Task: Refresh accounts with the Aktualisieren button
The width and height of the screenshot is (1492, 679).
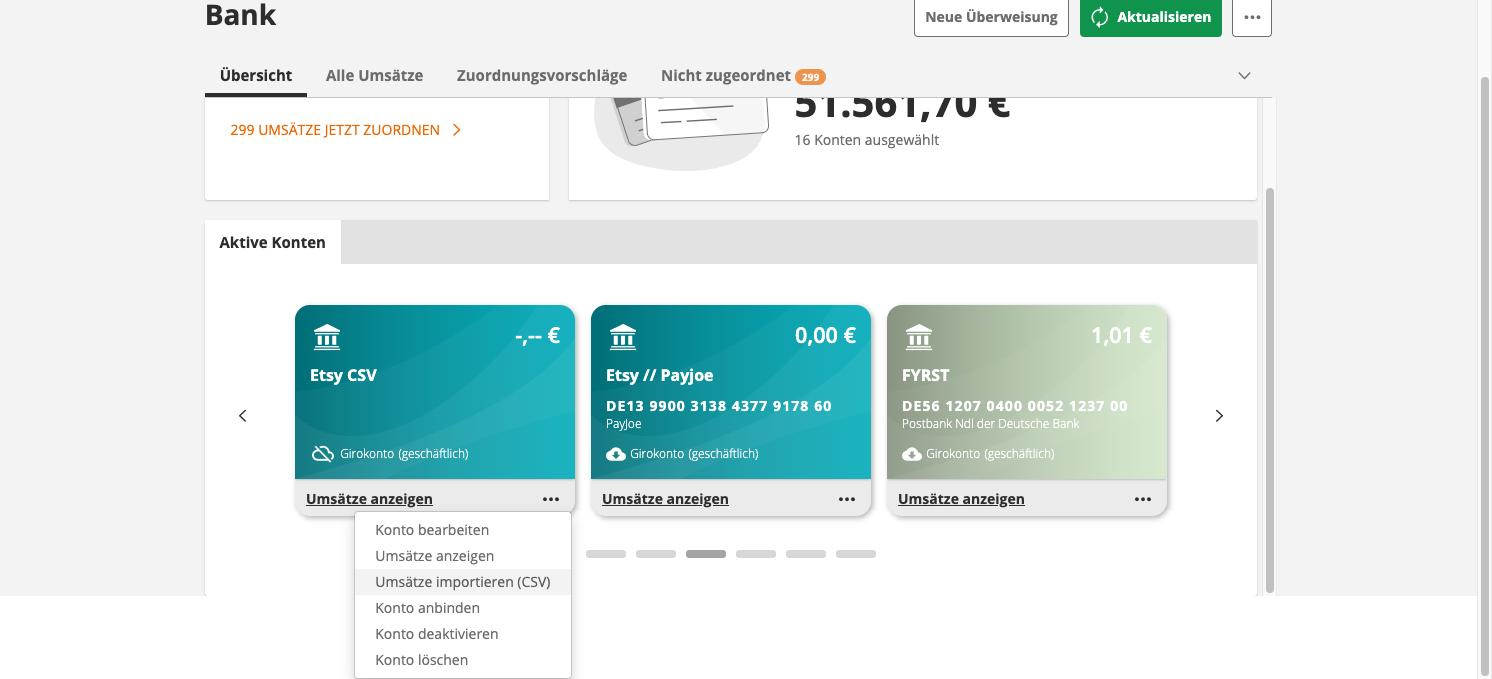Action: 1151,17
